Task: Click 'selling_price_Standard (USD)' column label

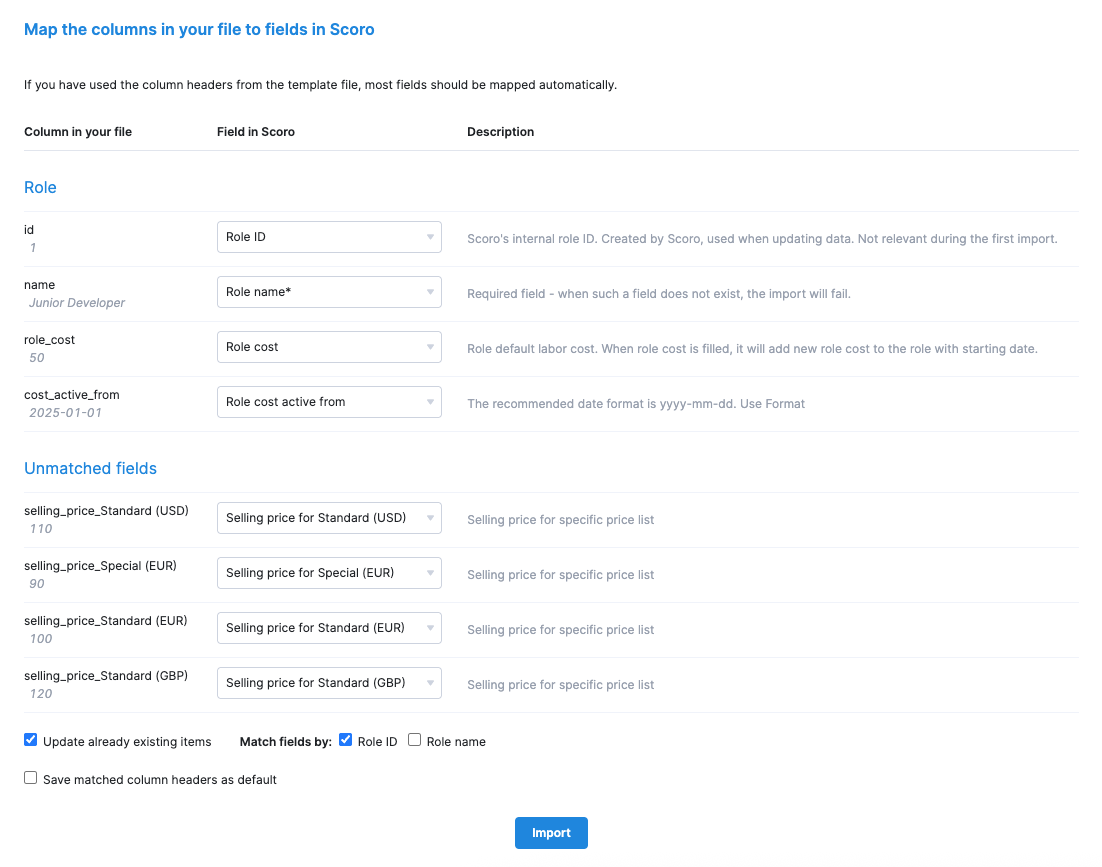Action: click(106, 511)
